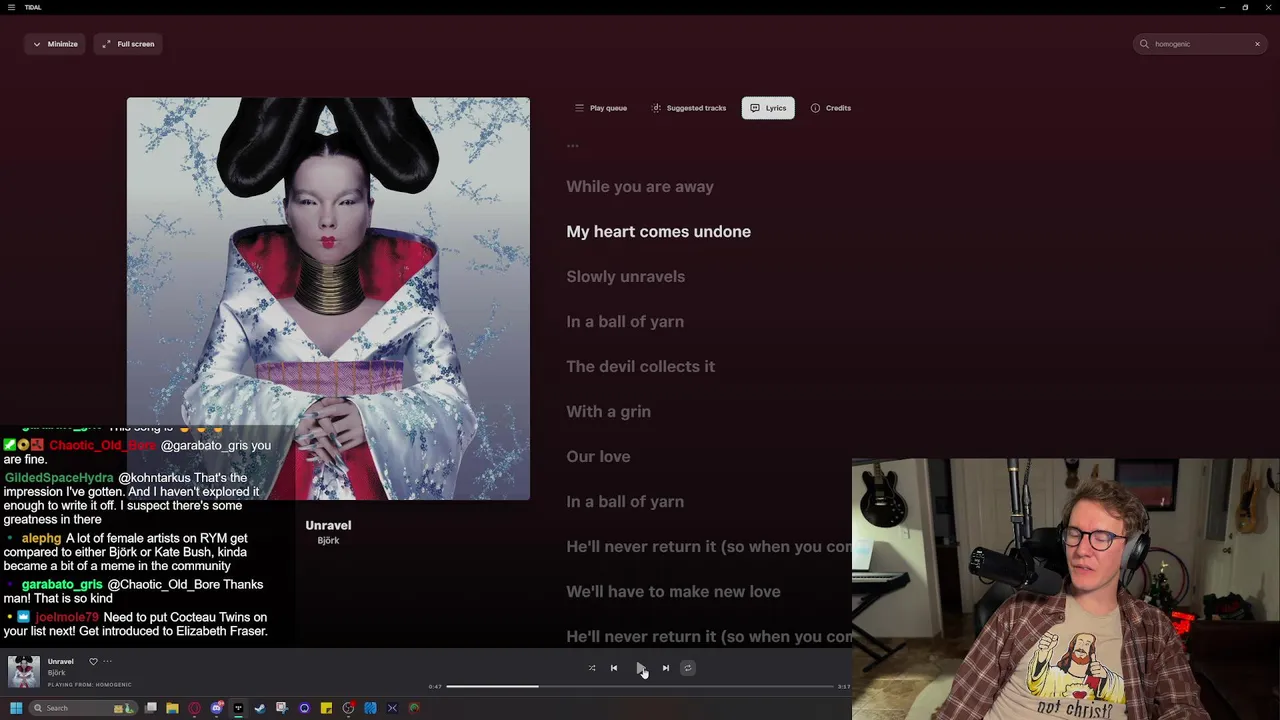Click 'PLAYING FROM: HOMOGENIC' link
The width and height of the screenshot is (1280, 720).
coord(89,685)
